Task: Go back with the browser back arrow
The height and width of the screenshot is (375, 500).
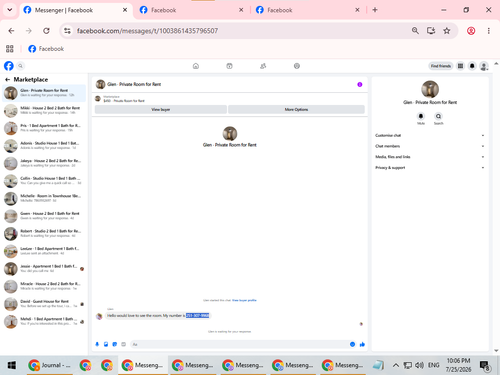Action: (11, 31)
